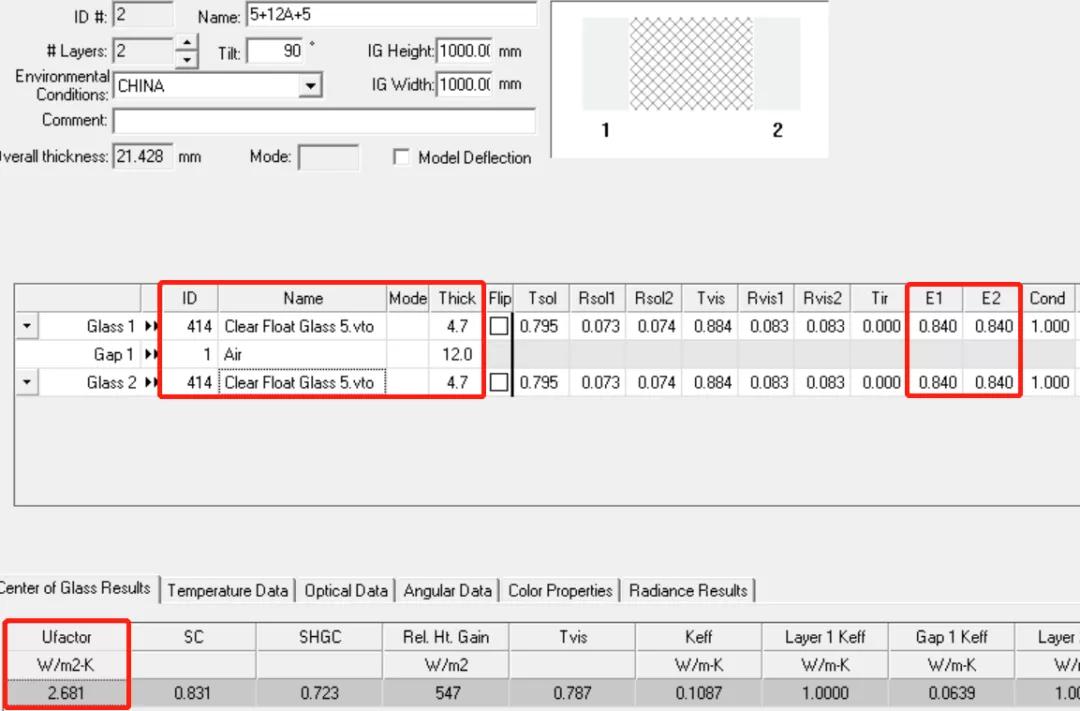Click the IG Height field

[x=464, y=52]
